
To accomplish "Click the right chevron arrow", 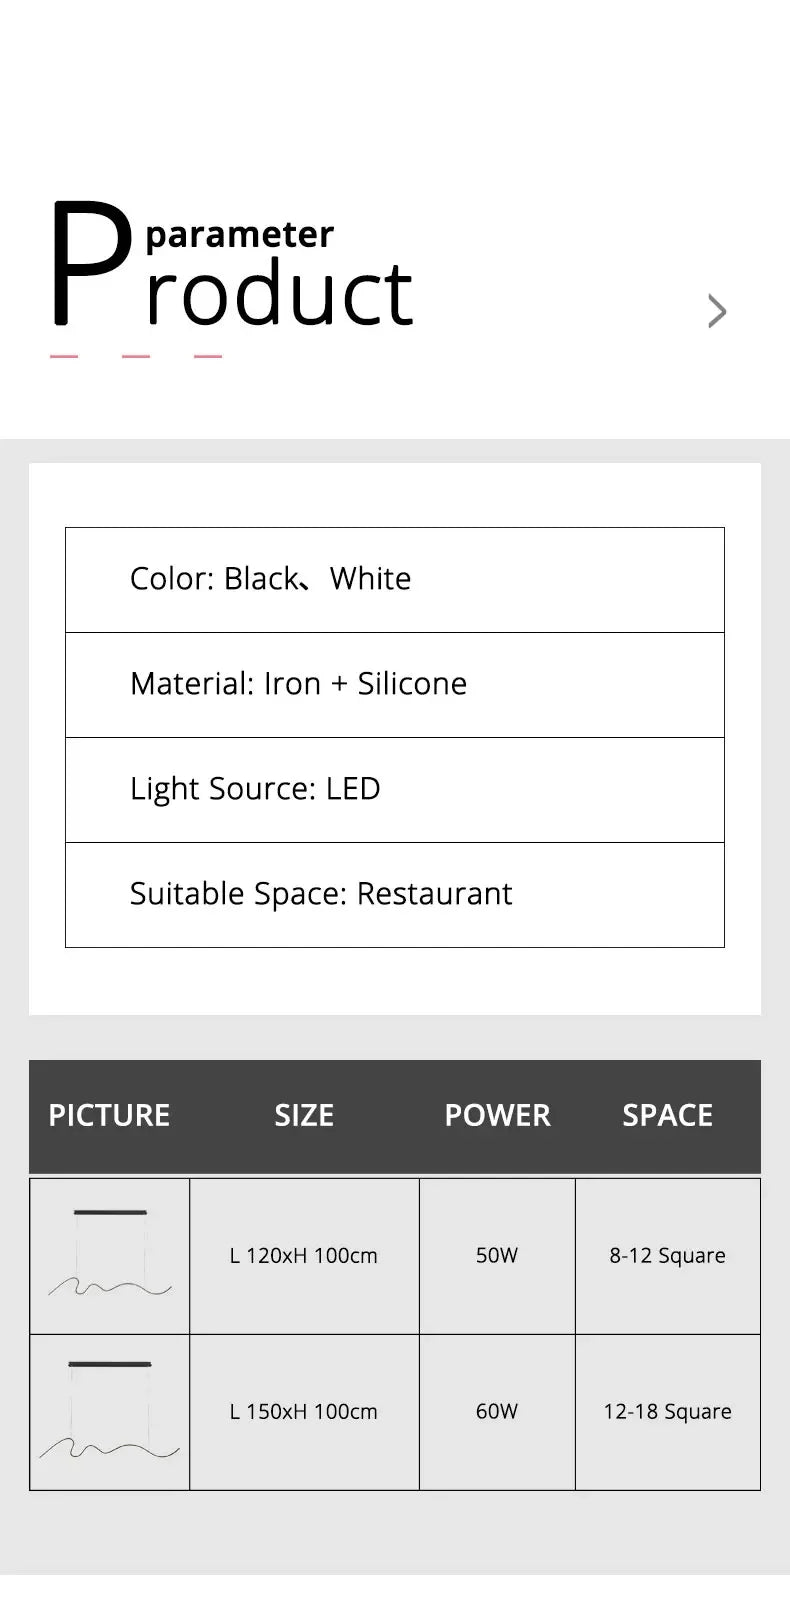I will click(717, 311).
